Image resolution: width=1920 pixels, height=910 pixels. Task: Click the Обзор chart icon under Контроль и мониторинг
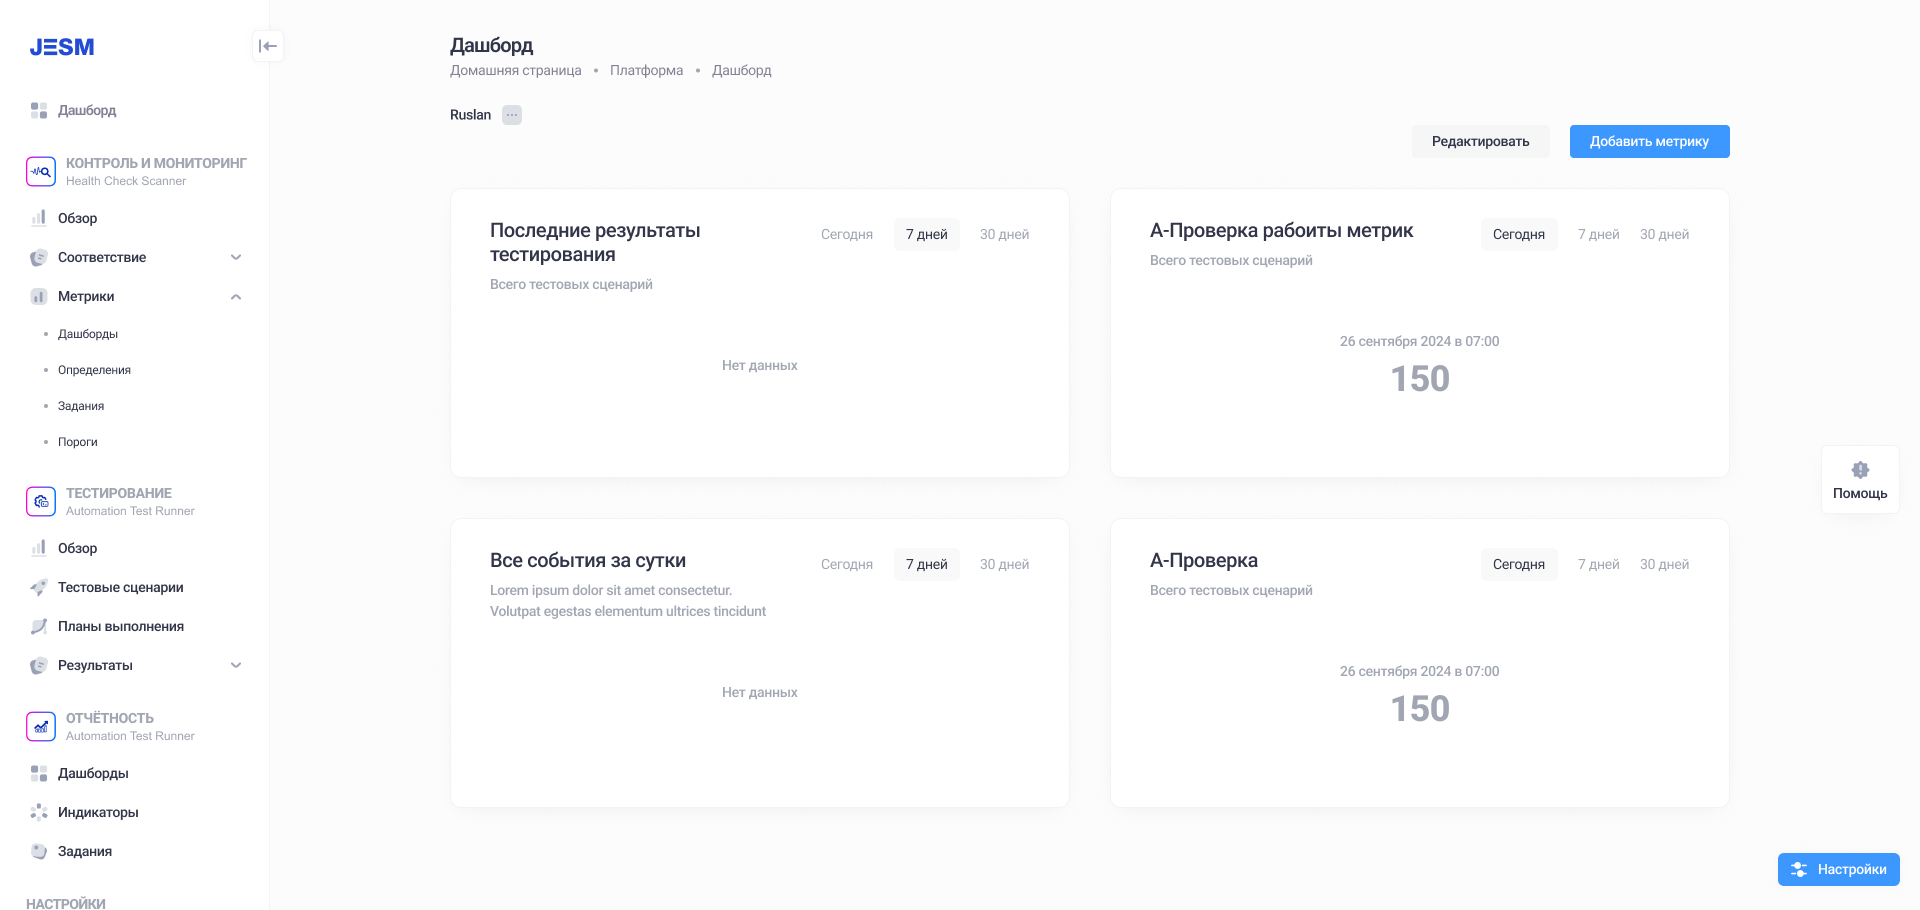point(39,218)
